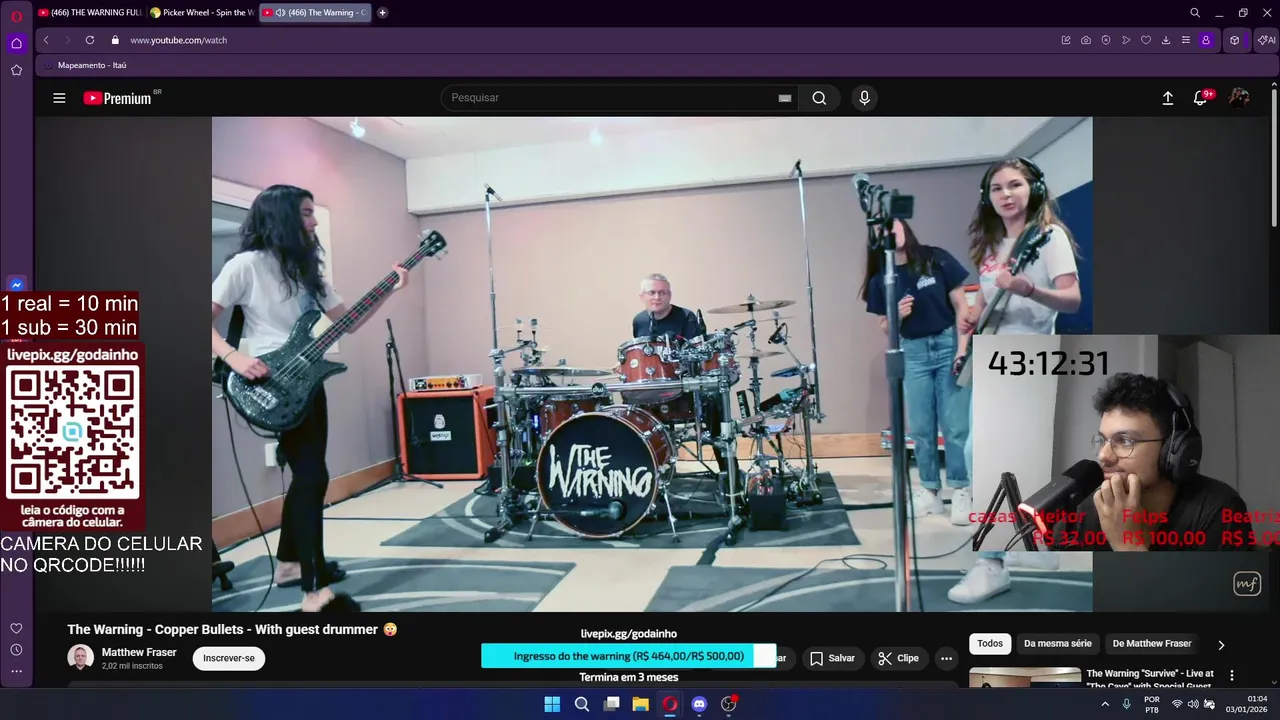Open the sidebar bookmarks star icon
The width and height of the screenshot is (1280, 720).
(16, 70)
